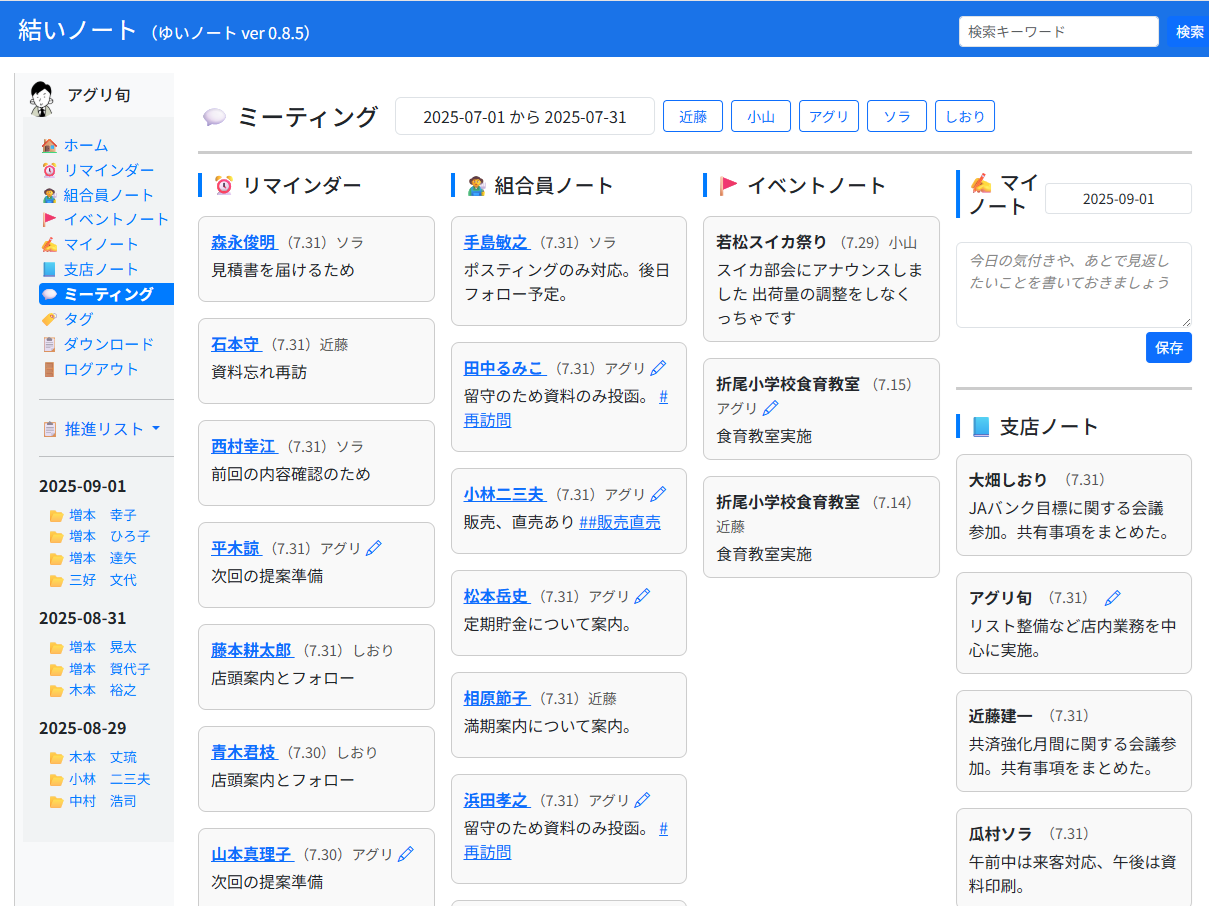
Task: Open the 森永俊明 member link
Action: coord(243,242)
